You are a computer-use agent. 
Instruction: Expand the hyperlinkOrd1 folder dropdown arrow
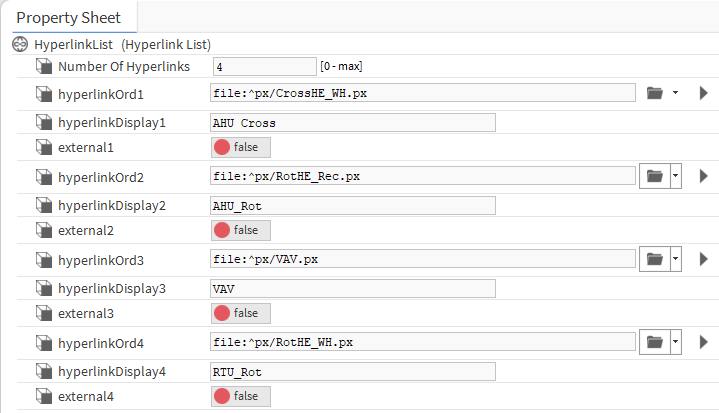point(677,93)
